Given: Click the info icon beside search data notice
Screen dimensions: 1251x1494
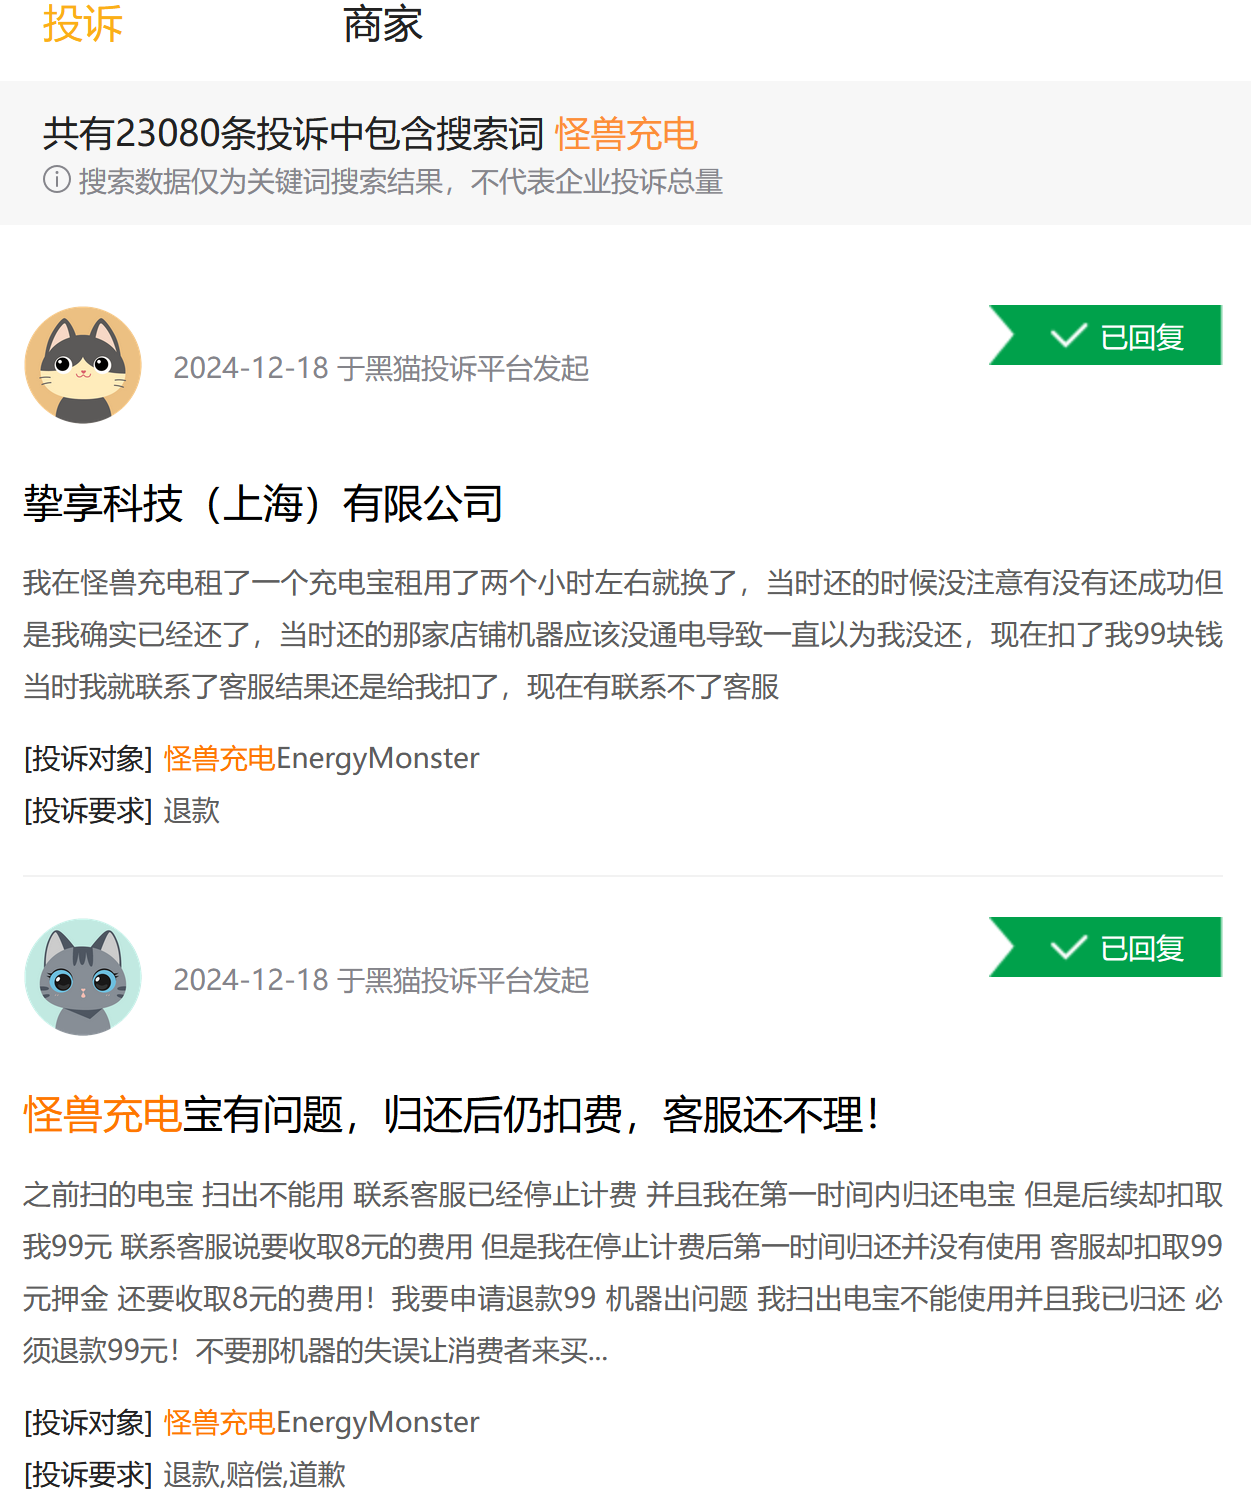Looking at the screenshot, I should point(57,180).
